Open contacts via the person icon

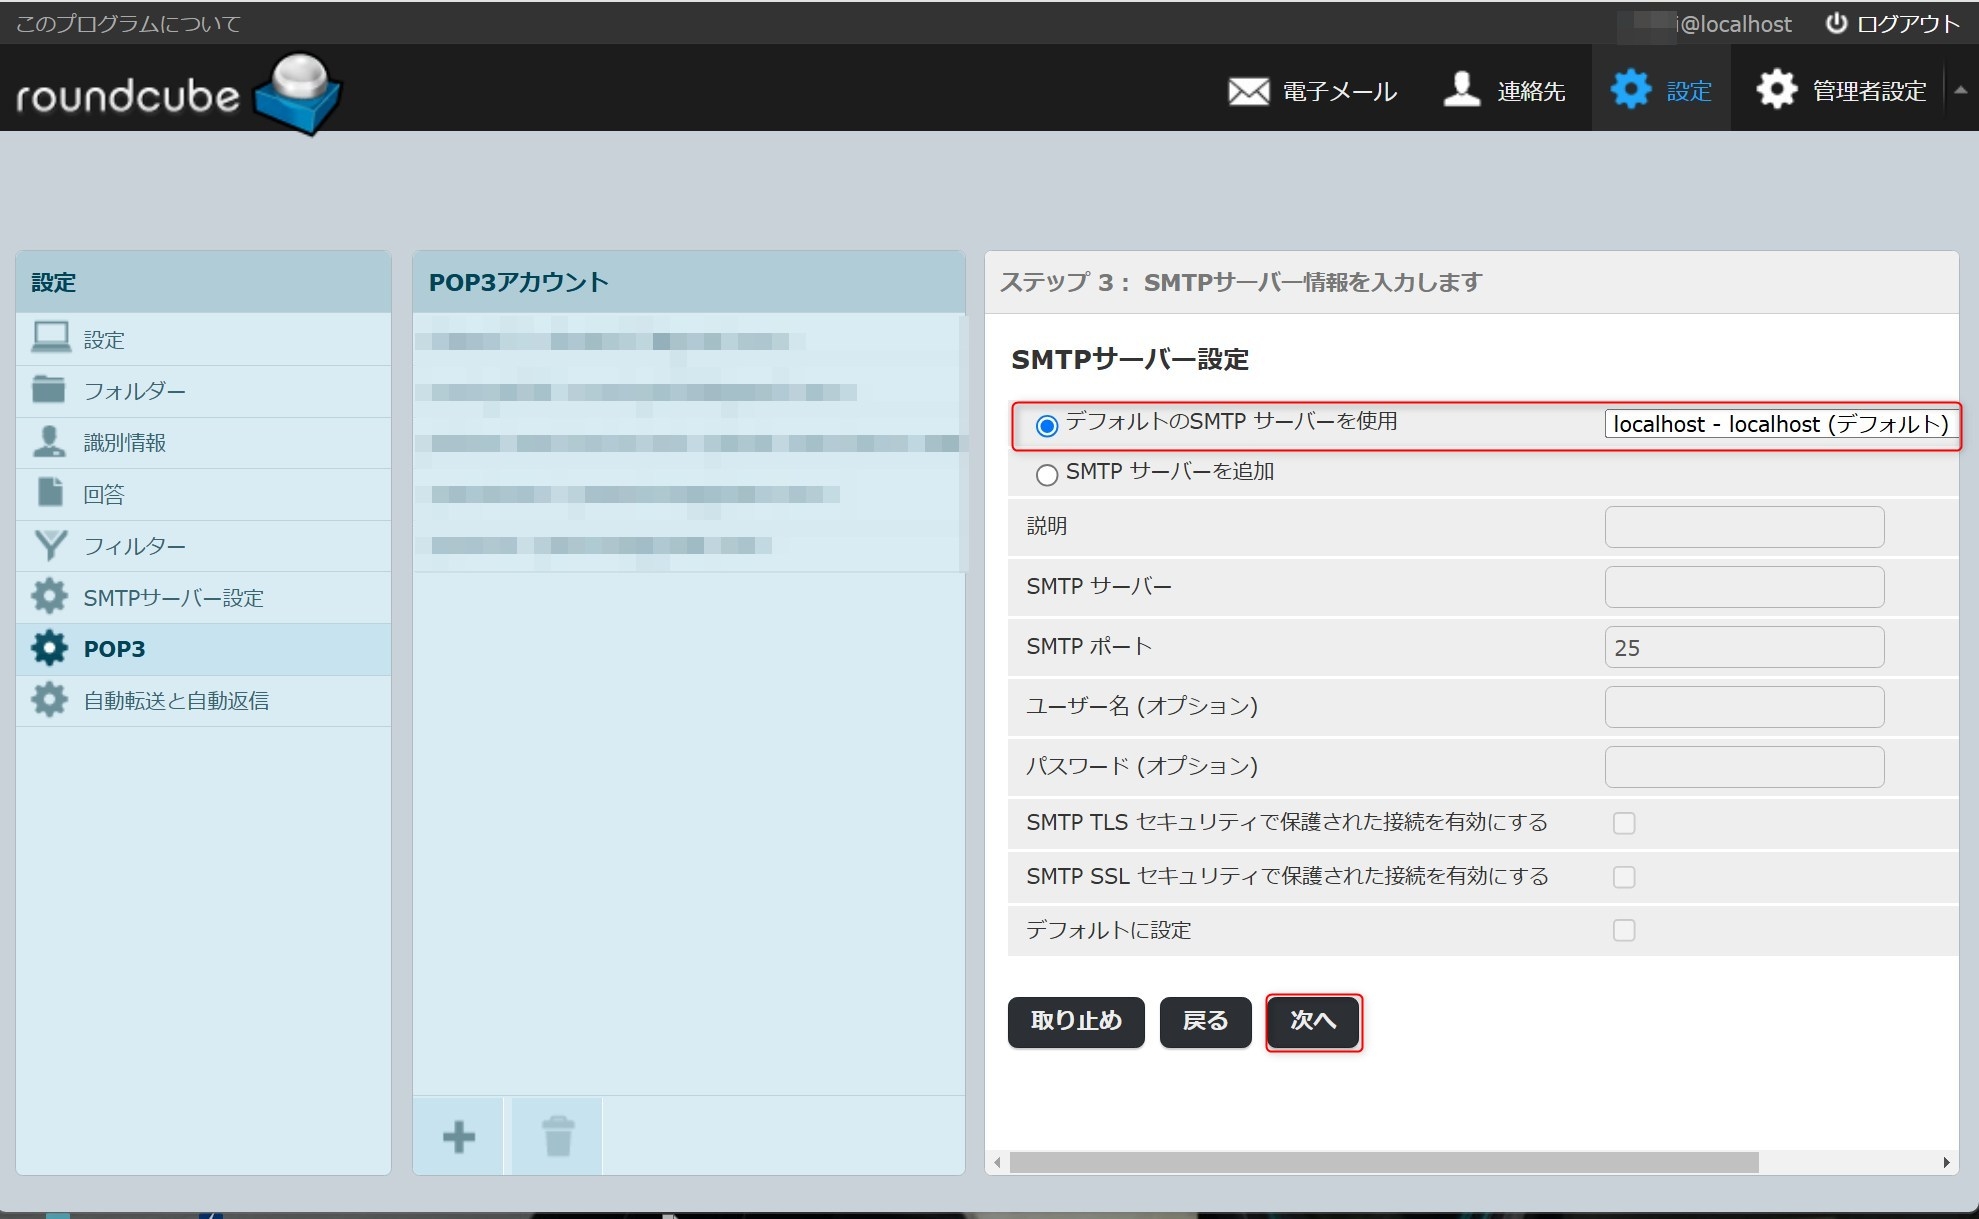pyautogui.click(x=1461, y=90)
